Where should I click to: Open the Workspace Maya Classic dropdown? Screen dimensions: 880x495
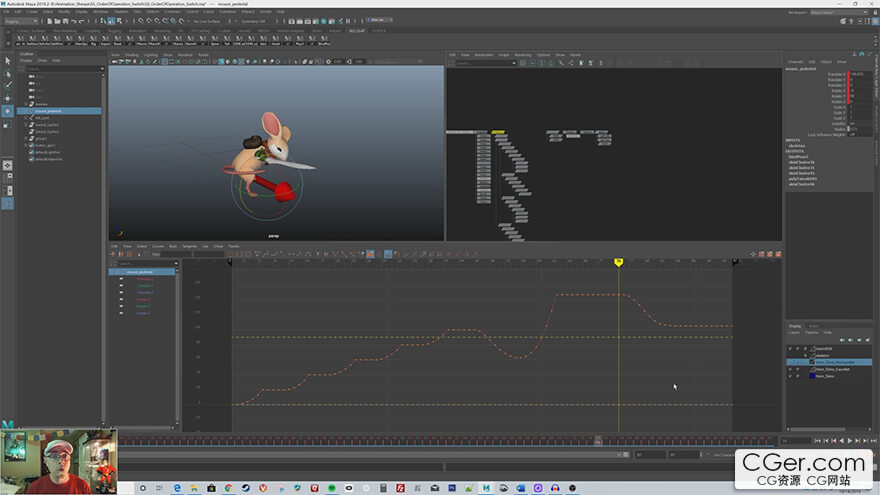click(x=838, y=12)
